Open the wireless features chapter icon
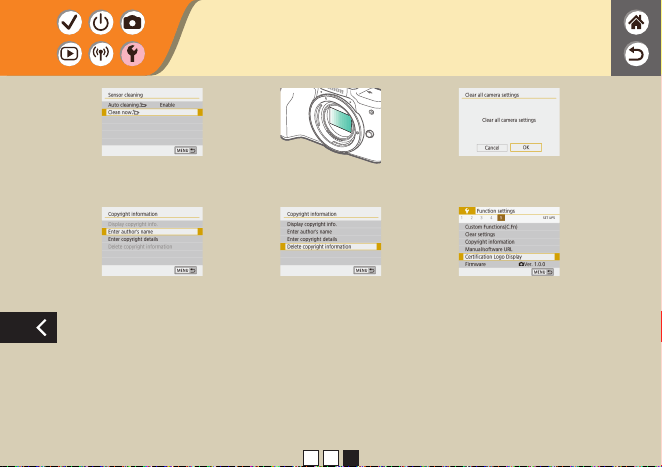The image size is (662, 467). 101,54
